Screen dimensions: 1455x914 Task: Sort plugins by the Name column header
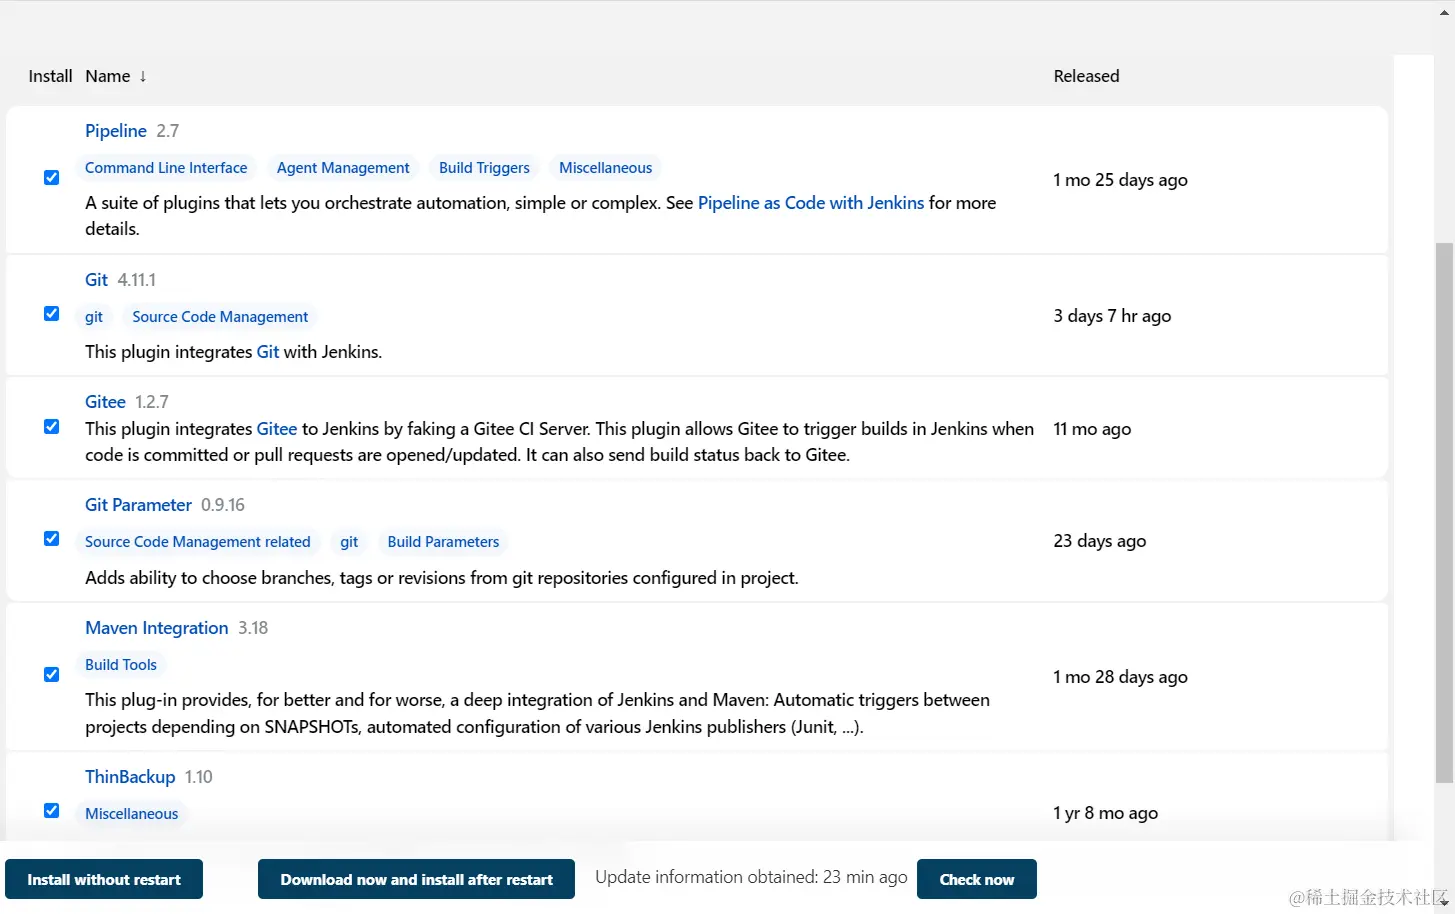(x=108, y=76)
